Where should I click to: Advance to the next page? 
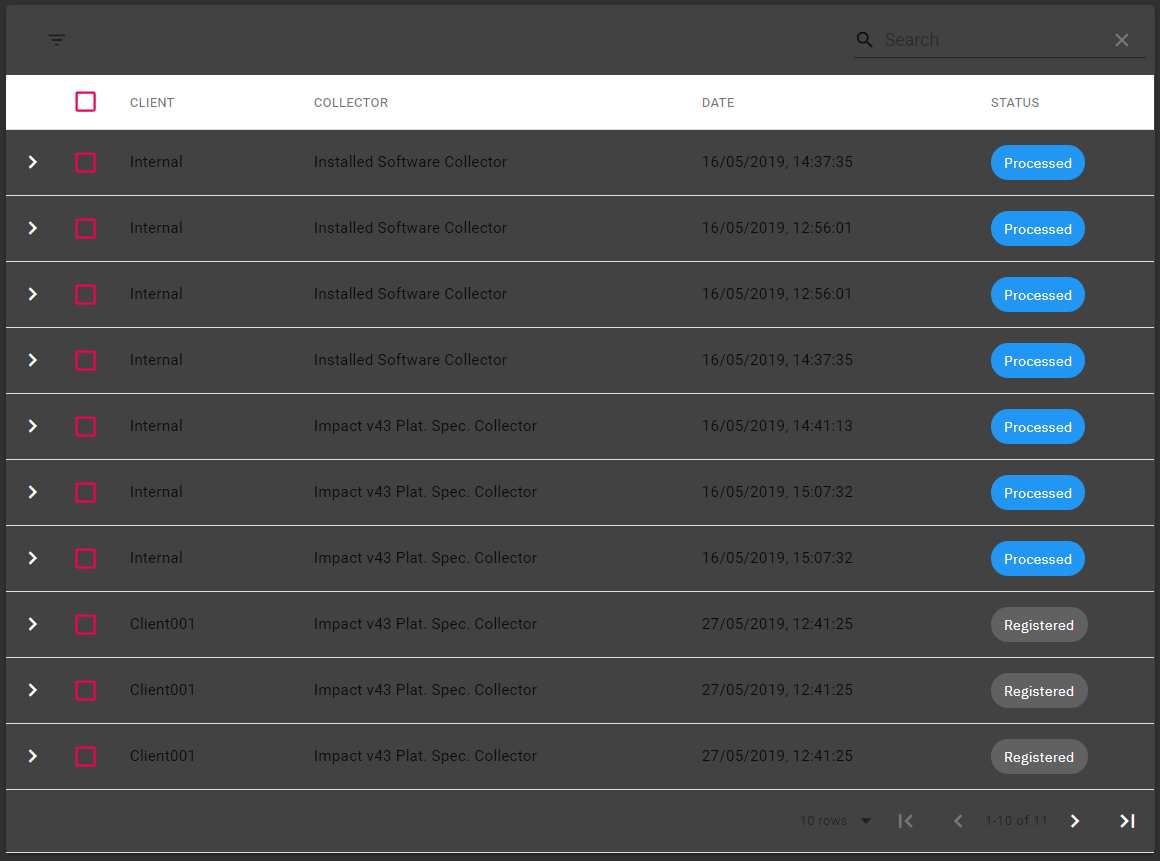click(x=1074, y=821)
